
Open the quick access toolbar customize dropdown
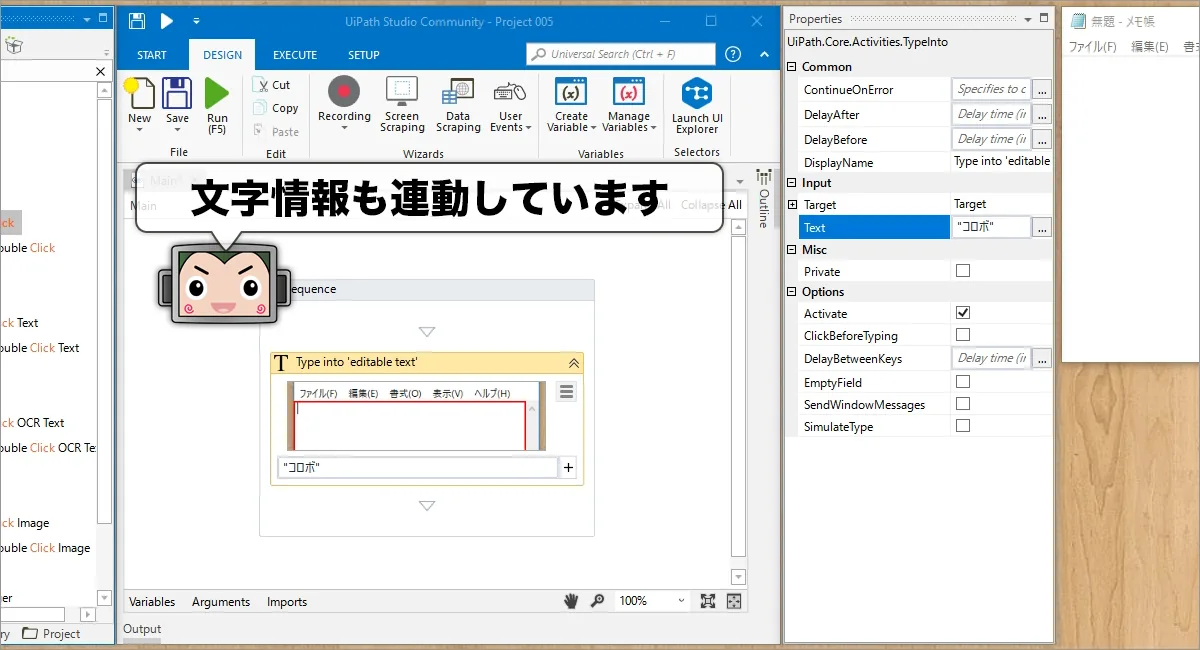(196, 21)
